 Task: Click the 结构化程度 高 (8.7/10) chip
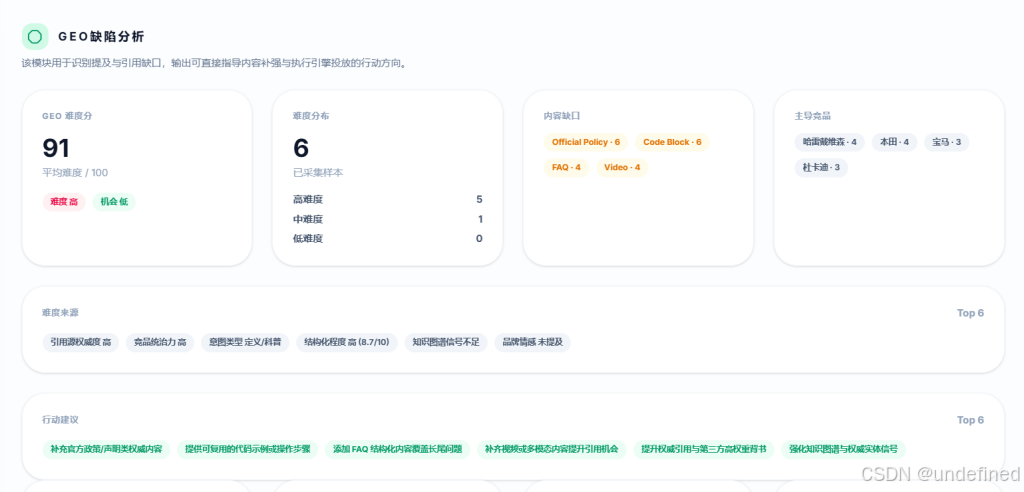pos(347,342)
